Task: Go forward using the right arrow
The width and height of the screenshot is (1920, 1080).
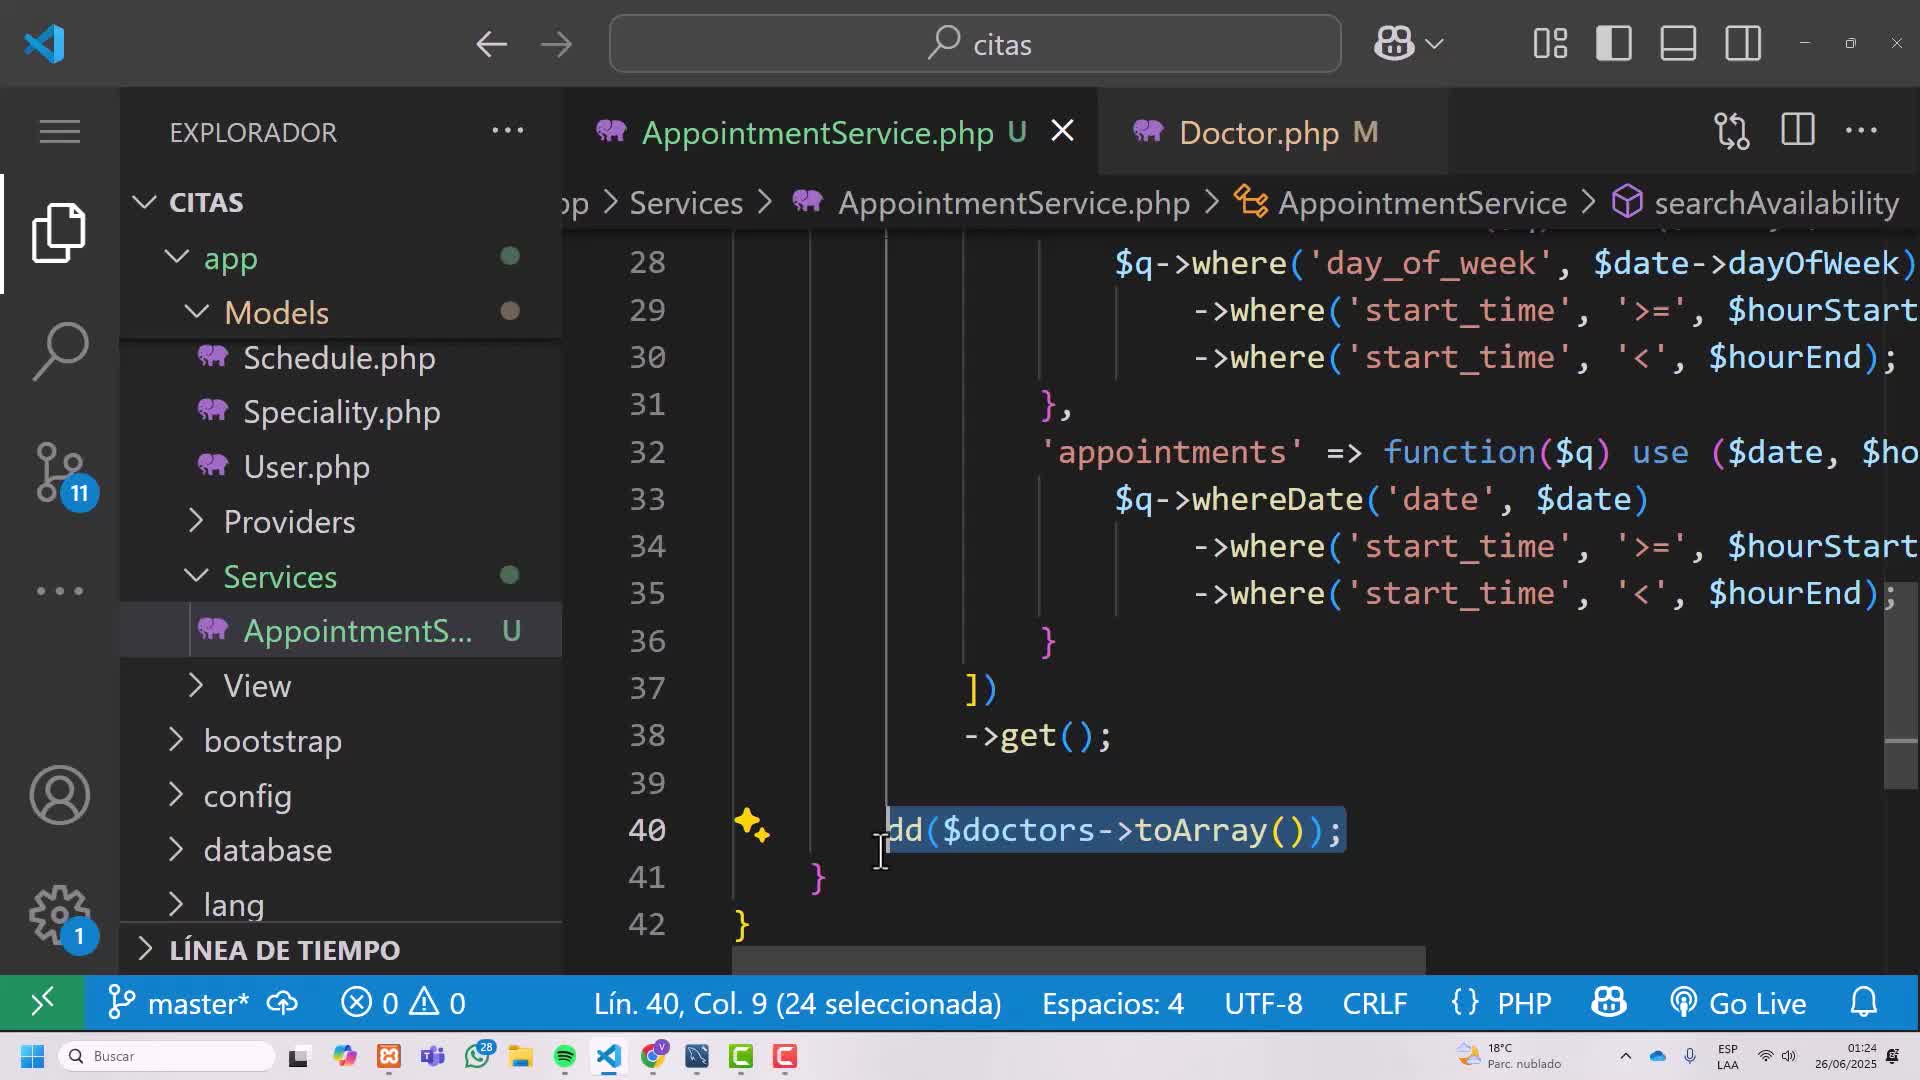Action: point(556,44)
